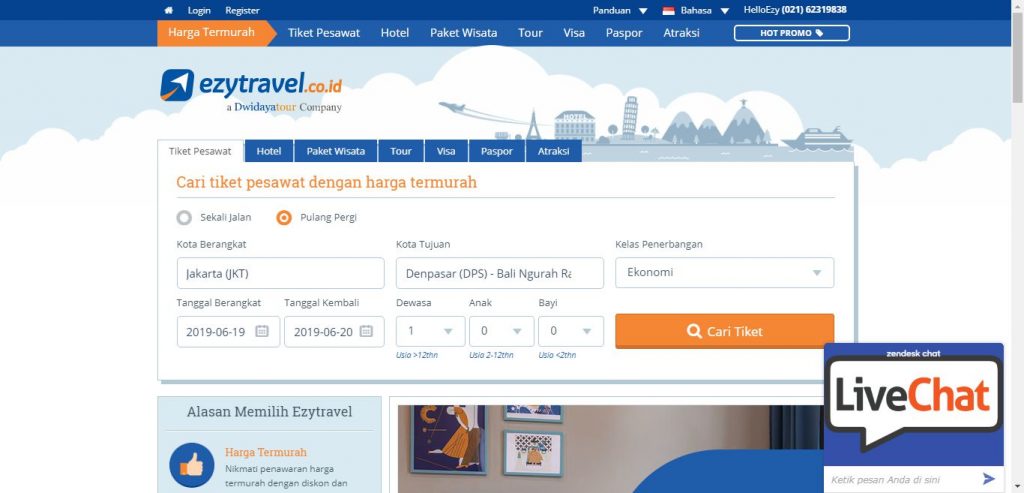This screenshot has height=493, width=1024.
Task: Send chat message with arrow icon
Action: (989, 479)
